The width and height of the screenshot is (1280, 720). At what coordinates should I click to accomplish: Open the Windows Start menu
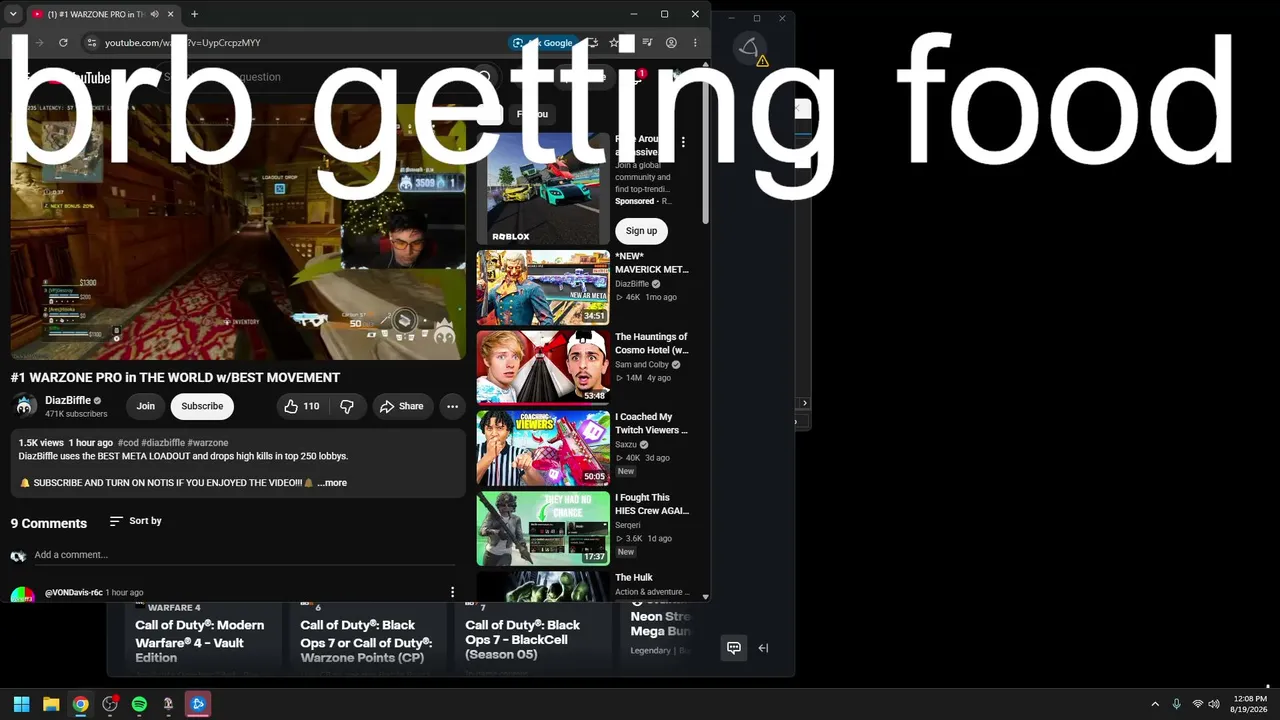[x=21, y=704]
